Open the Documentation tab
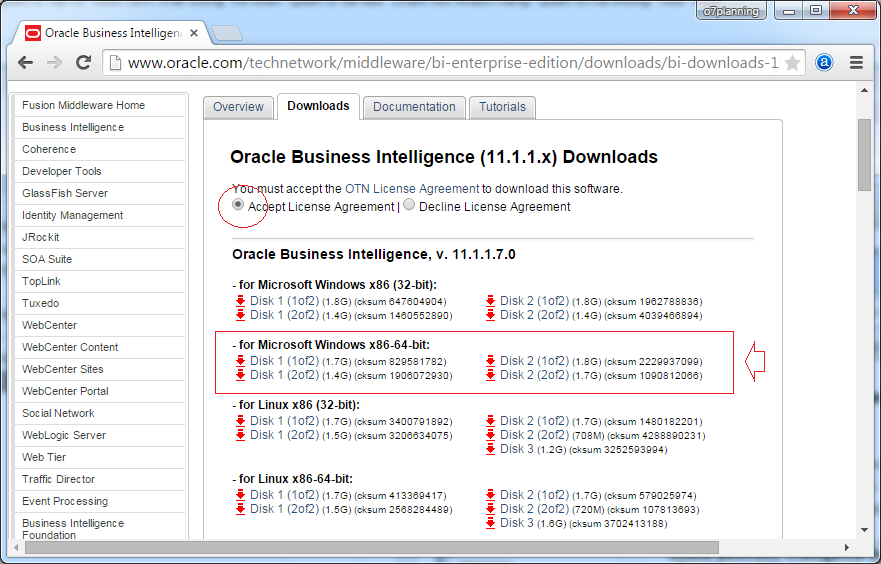The width and height of the screenshot is (881, 564). click(414, 107)
